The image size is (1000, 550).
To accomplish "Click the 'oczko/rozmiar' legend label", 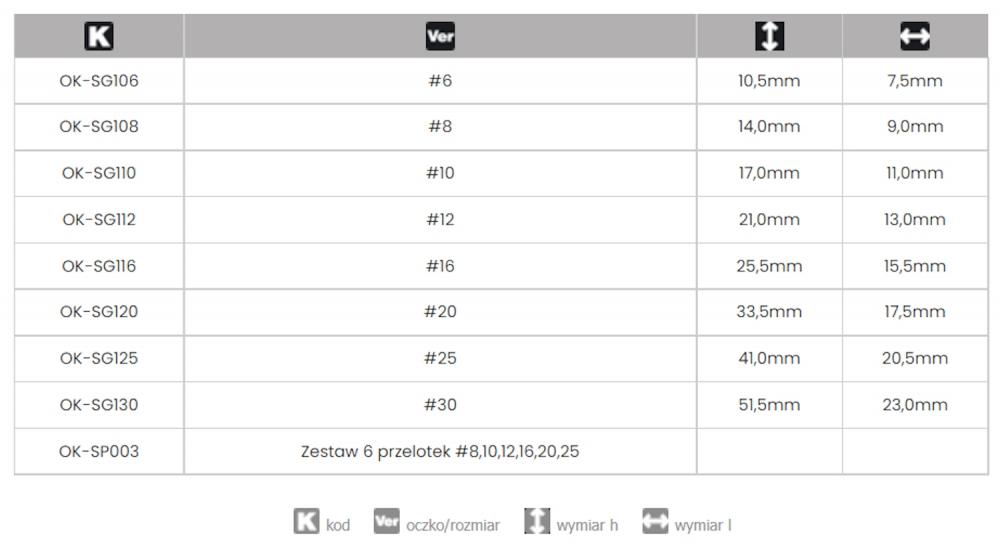I will coord(453,525).
